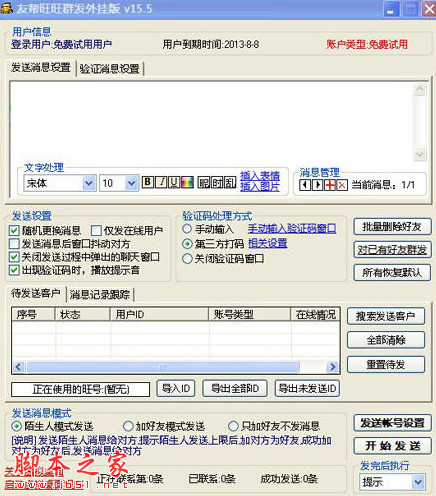Enable 发送消息后窗口抖动对方 checkbox
436x496 pixels.
click(x=14, y=243)
